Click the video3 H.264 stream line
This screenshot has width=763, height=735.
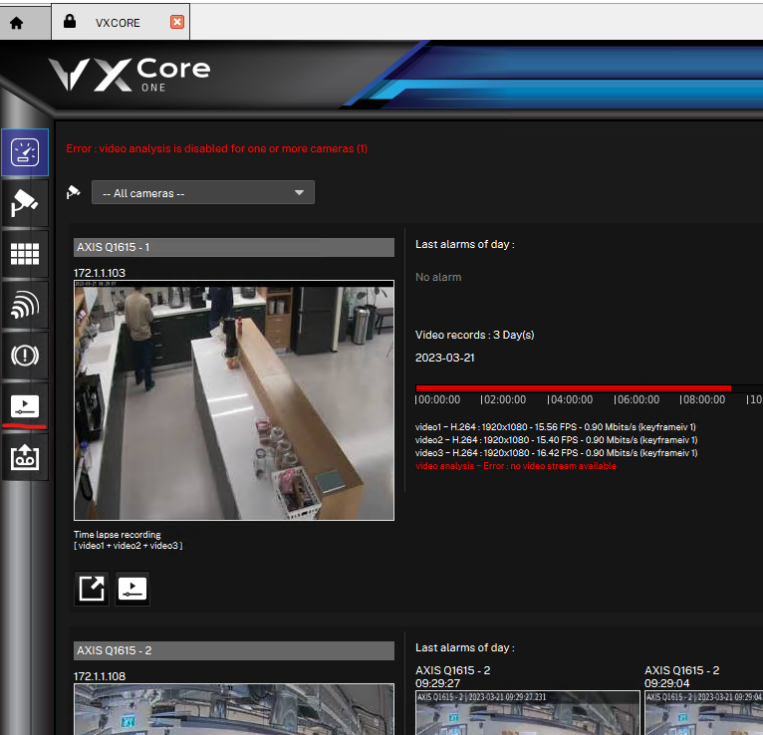point(556,453)
